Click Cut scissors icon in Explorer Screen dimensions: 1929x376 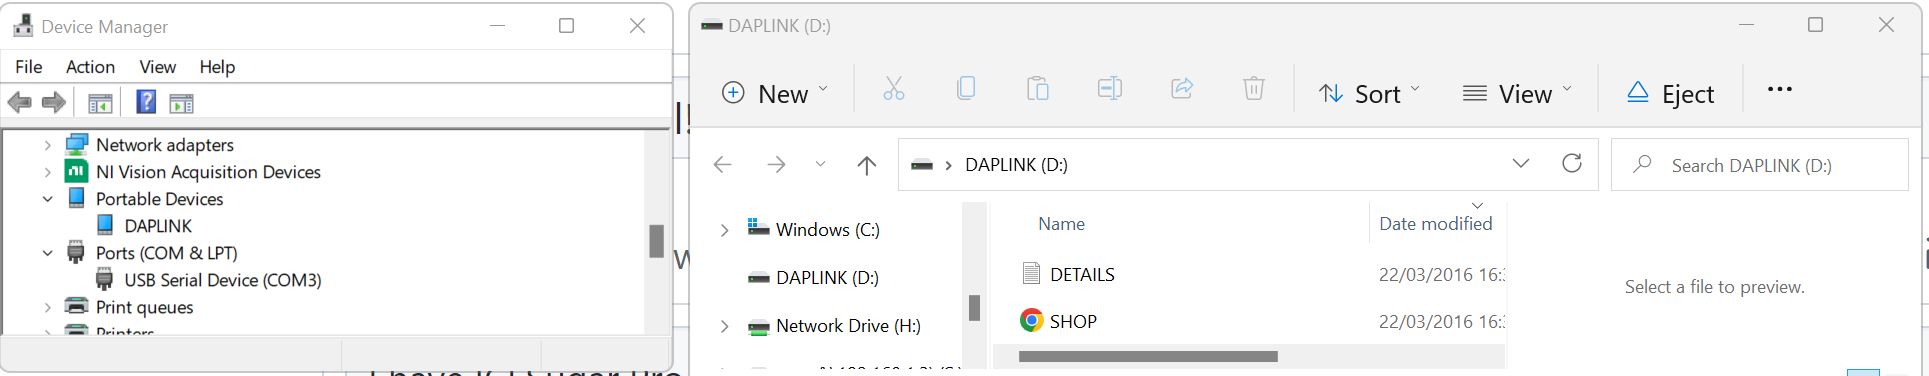[x=894, y=89]
